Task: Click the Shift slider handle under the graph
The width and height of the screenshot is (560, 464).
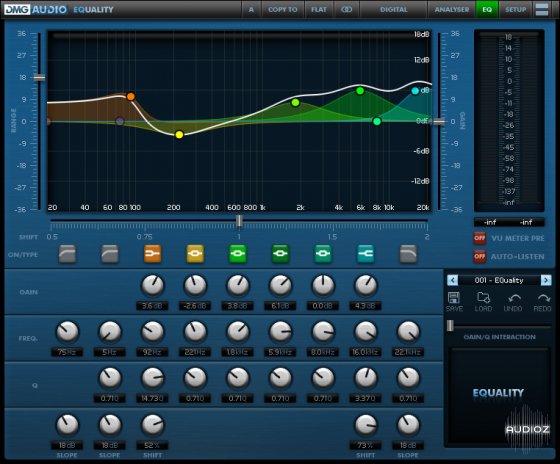Action: click(239, 221)
